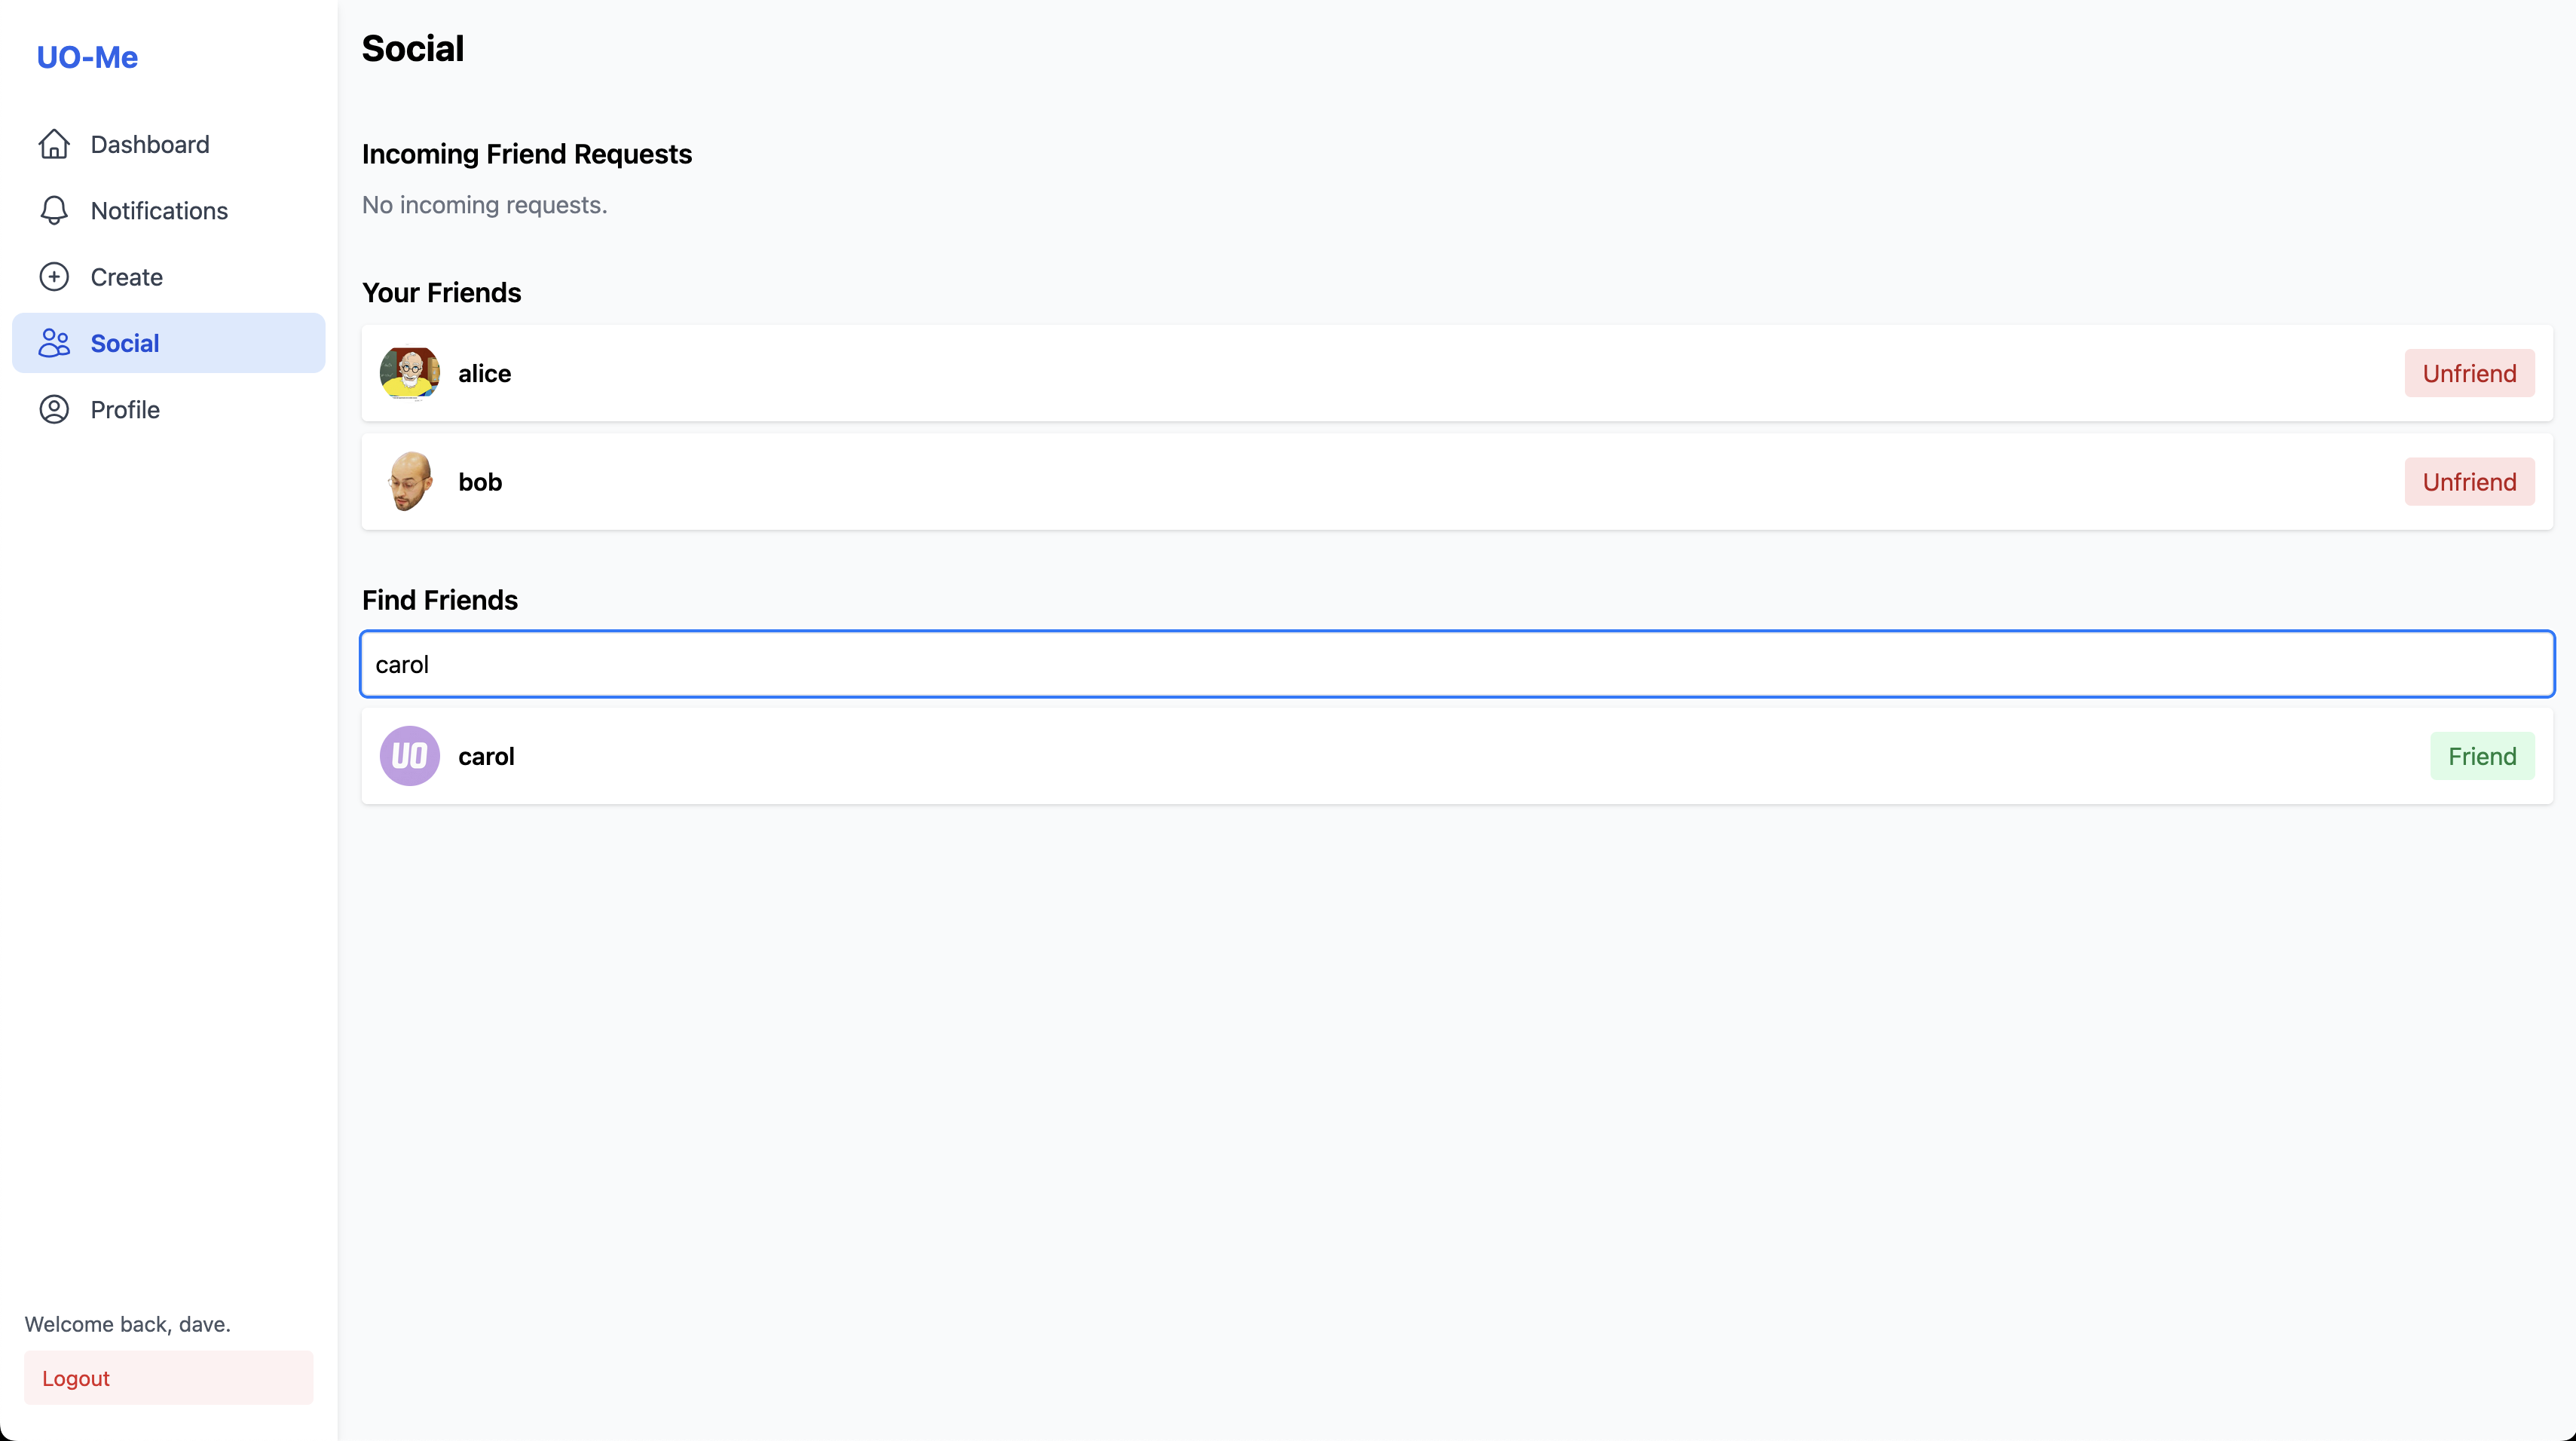The width and height of the screenshot is (2576, 1441).
Task: Click the Friend badge for carol
Action: click(x=2481, y=756)
